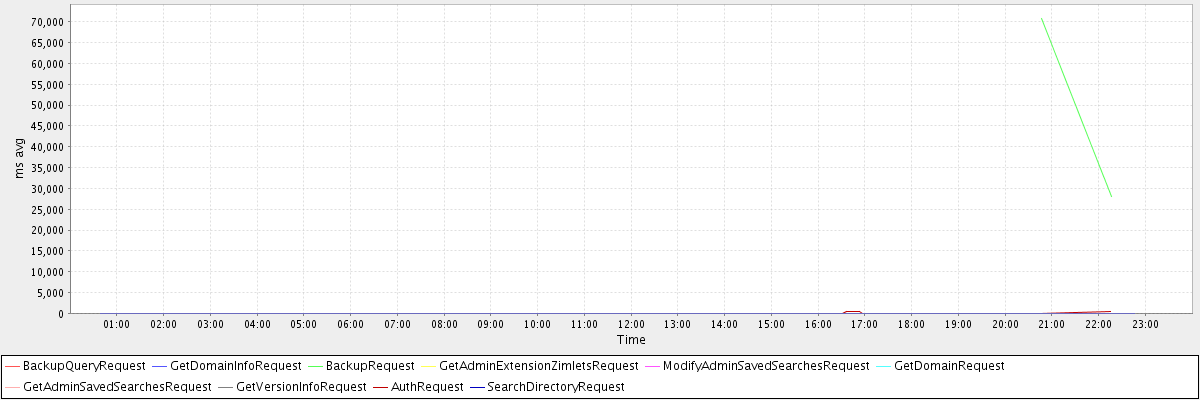
Task: Select the GetAdminExtensionZimletsRequest legend label
Action: pyautogui.click(x=538, y=366)
